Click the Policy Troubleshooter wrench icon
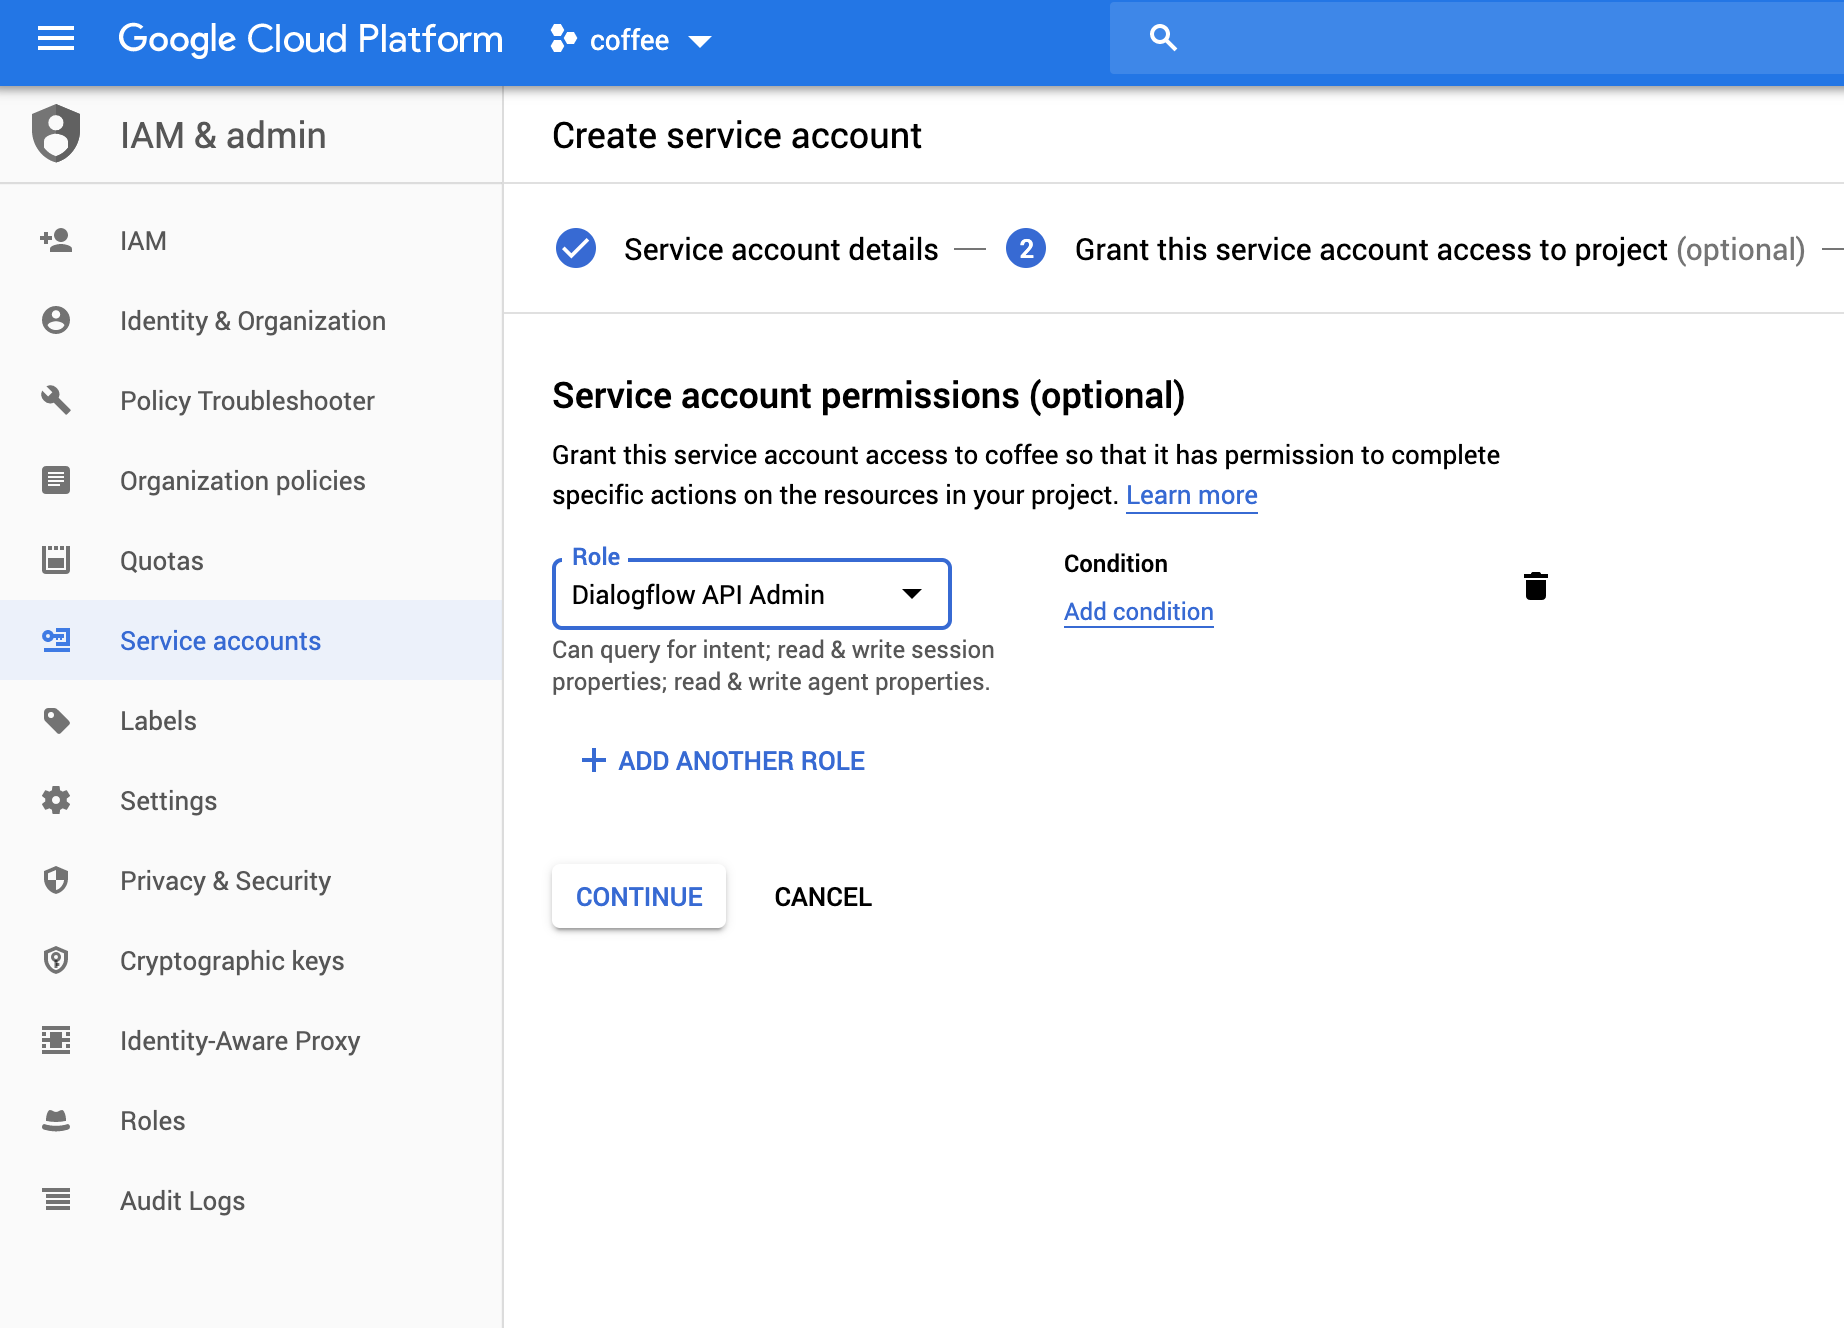 click(x=56, y=400)
